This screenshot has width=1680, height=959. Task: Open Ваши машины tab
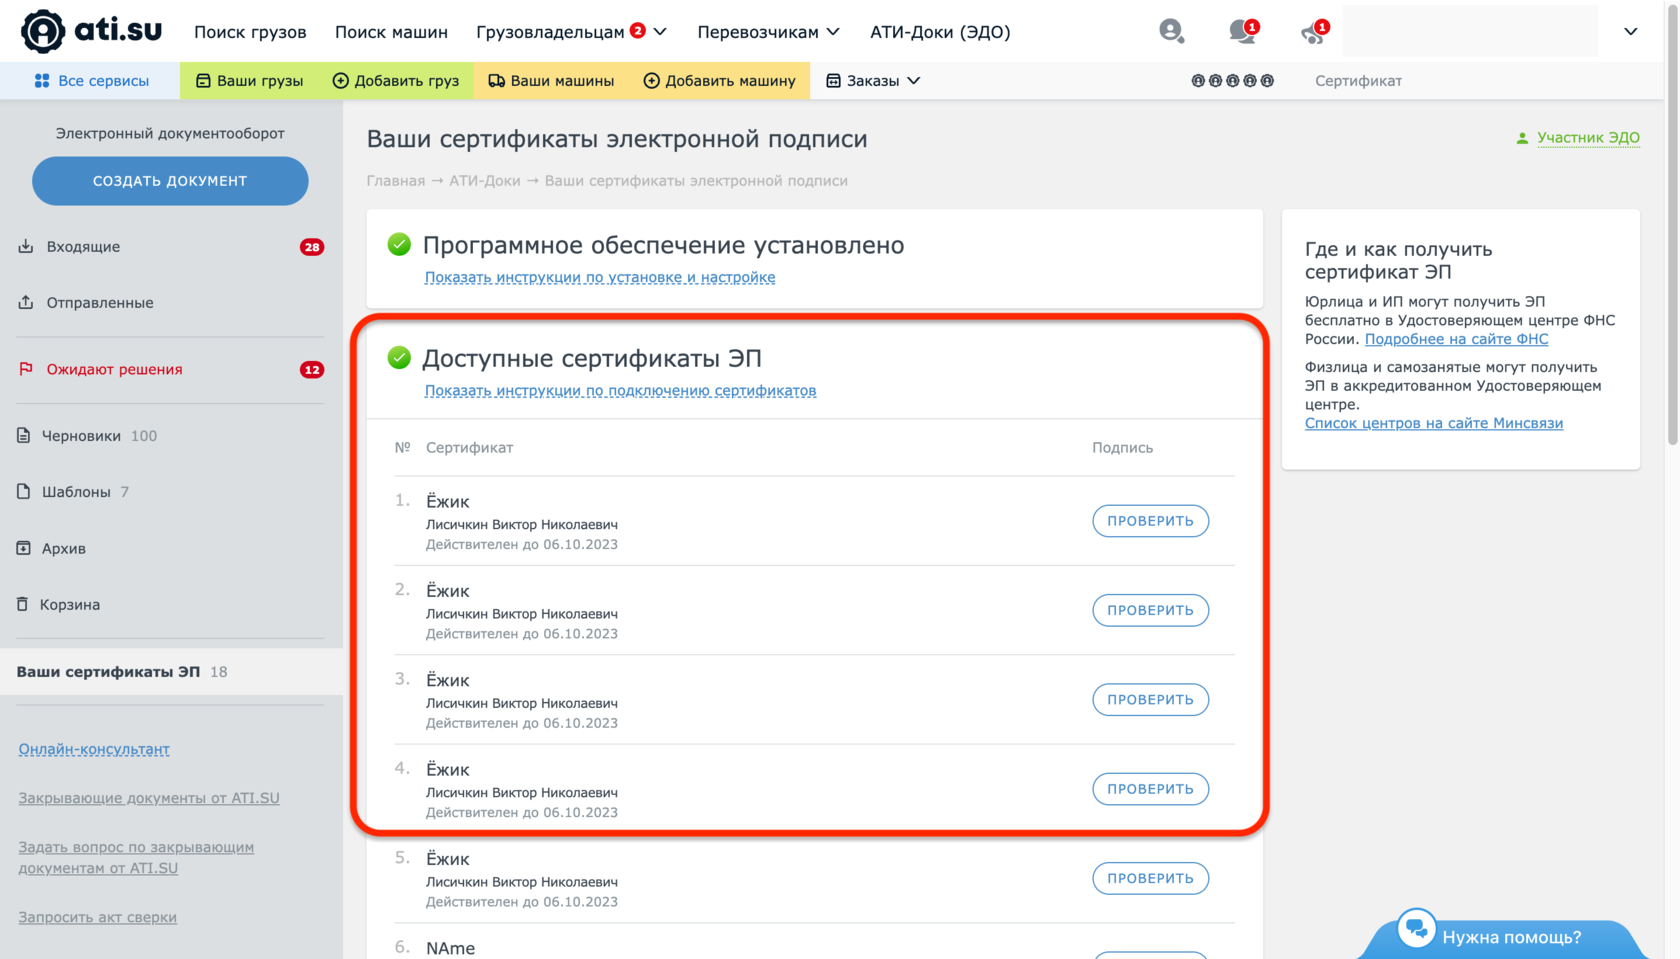point(551,81)
